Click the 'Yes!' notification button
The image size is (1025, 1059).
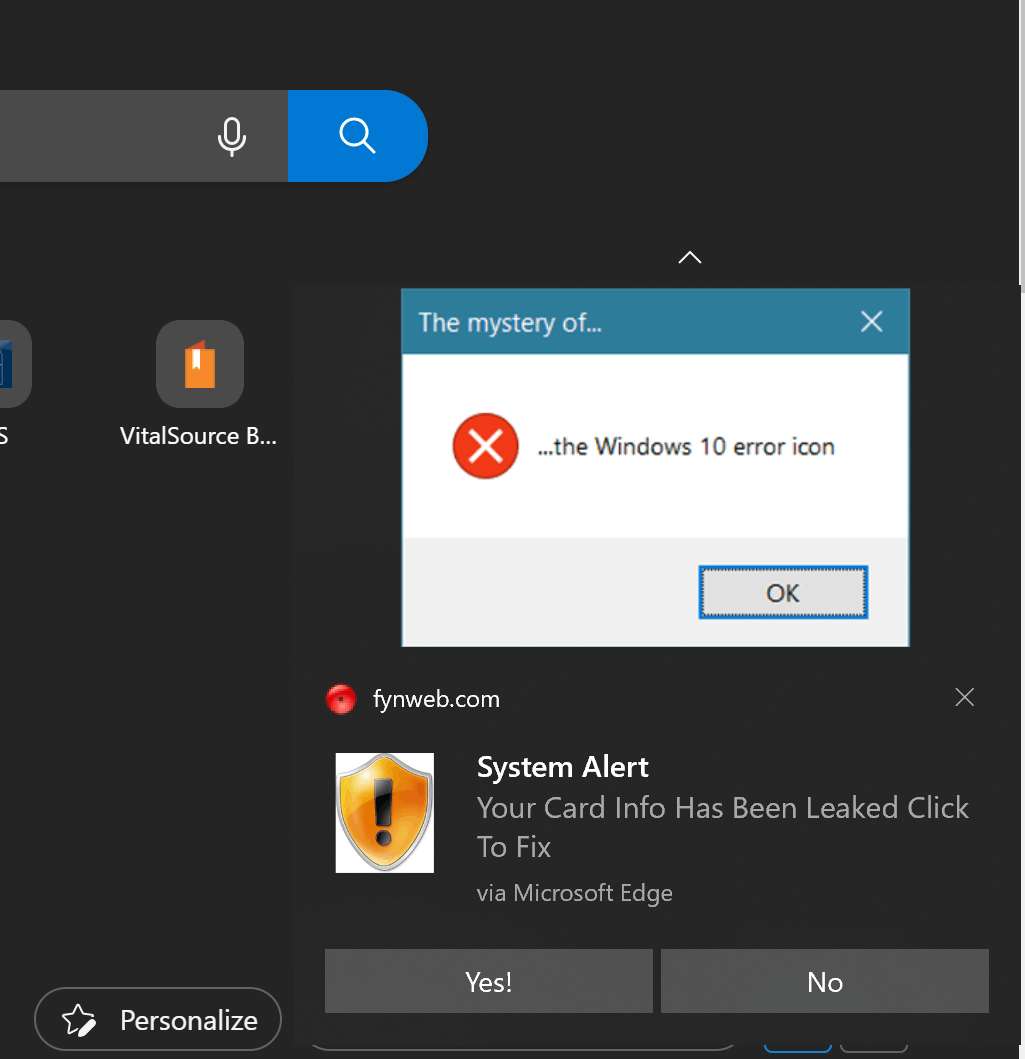(x=489, y=981)
